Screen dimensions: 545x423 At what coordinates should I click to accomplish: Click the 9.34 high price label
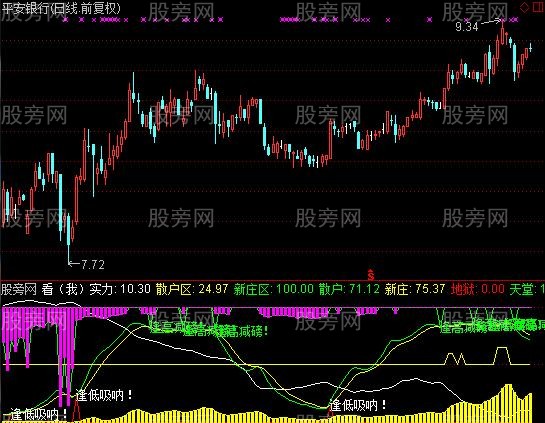tap(467, 27)
